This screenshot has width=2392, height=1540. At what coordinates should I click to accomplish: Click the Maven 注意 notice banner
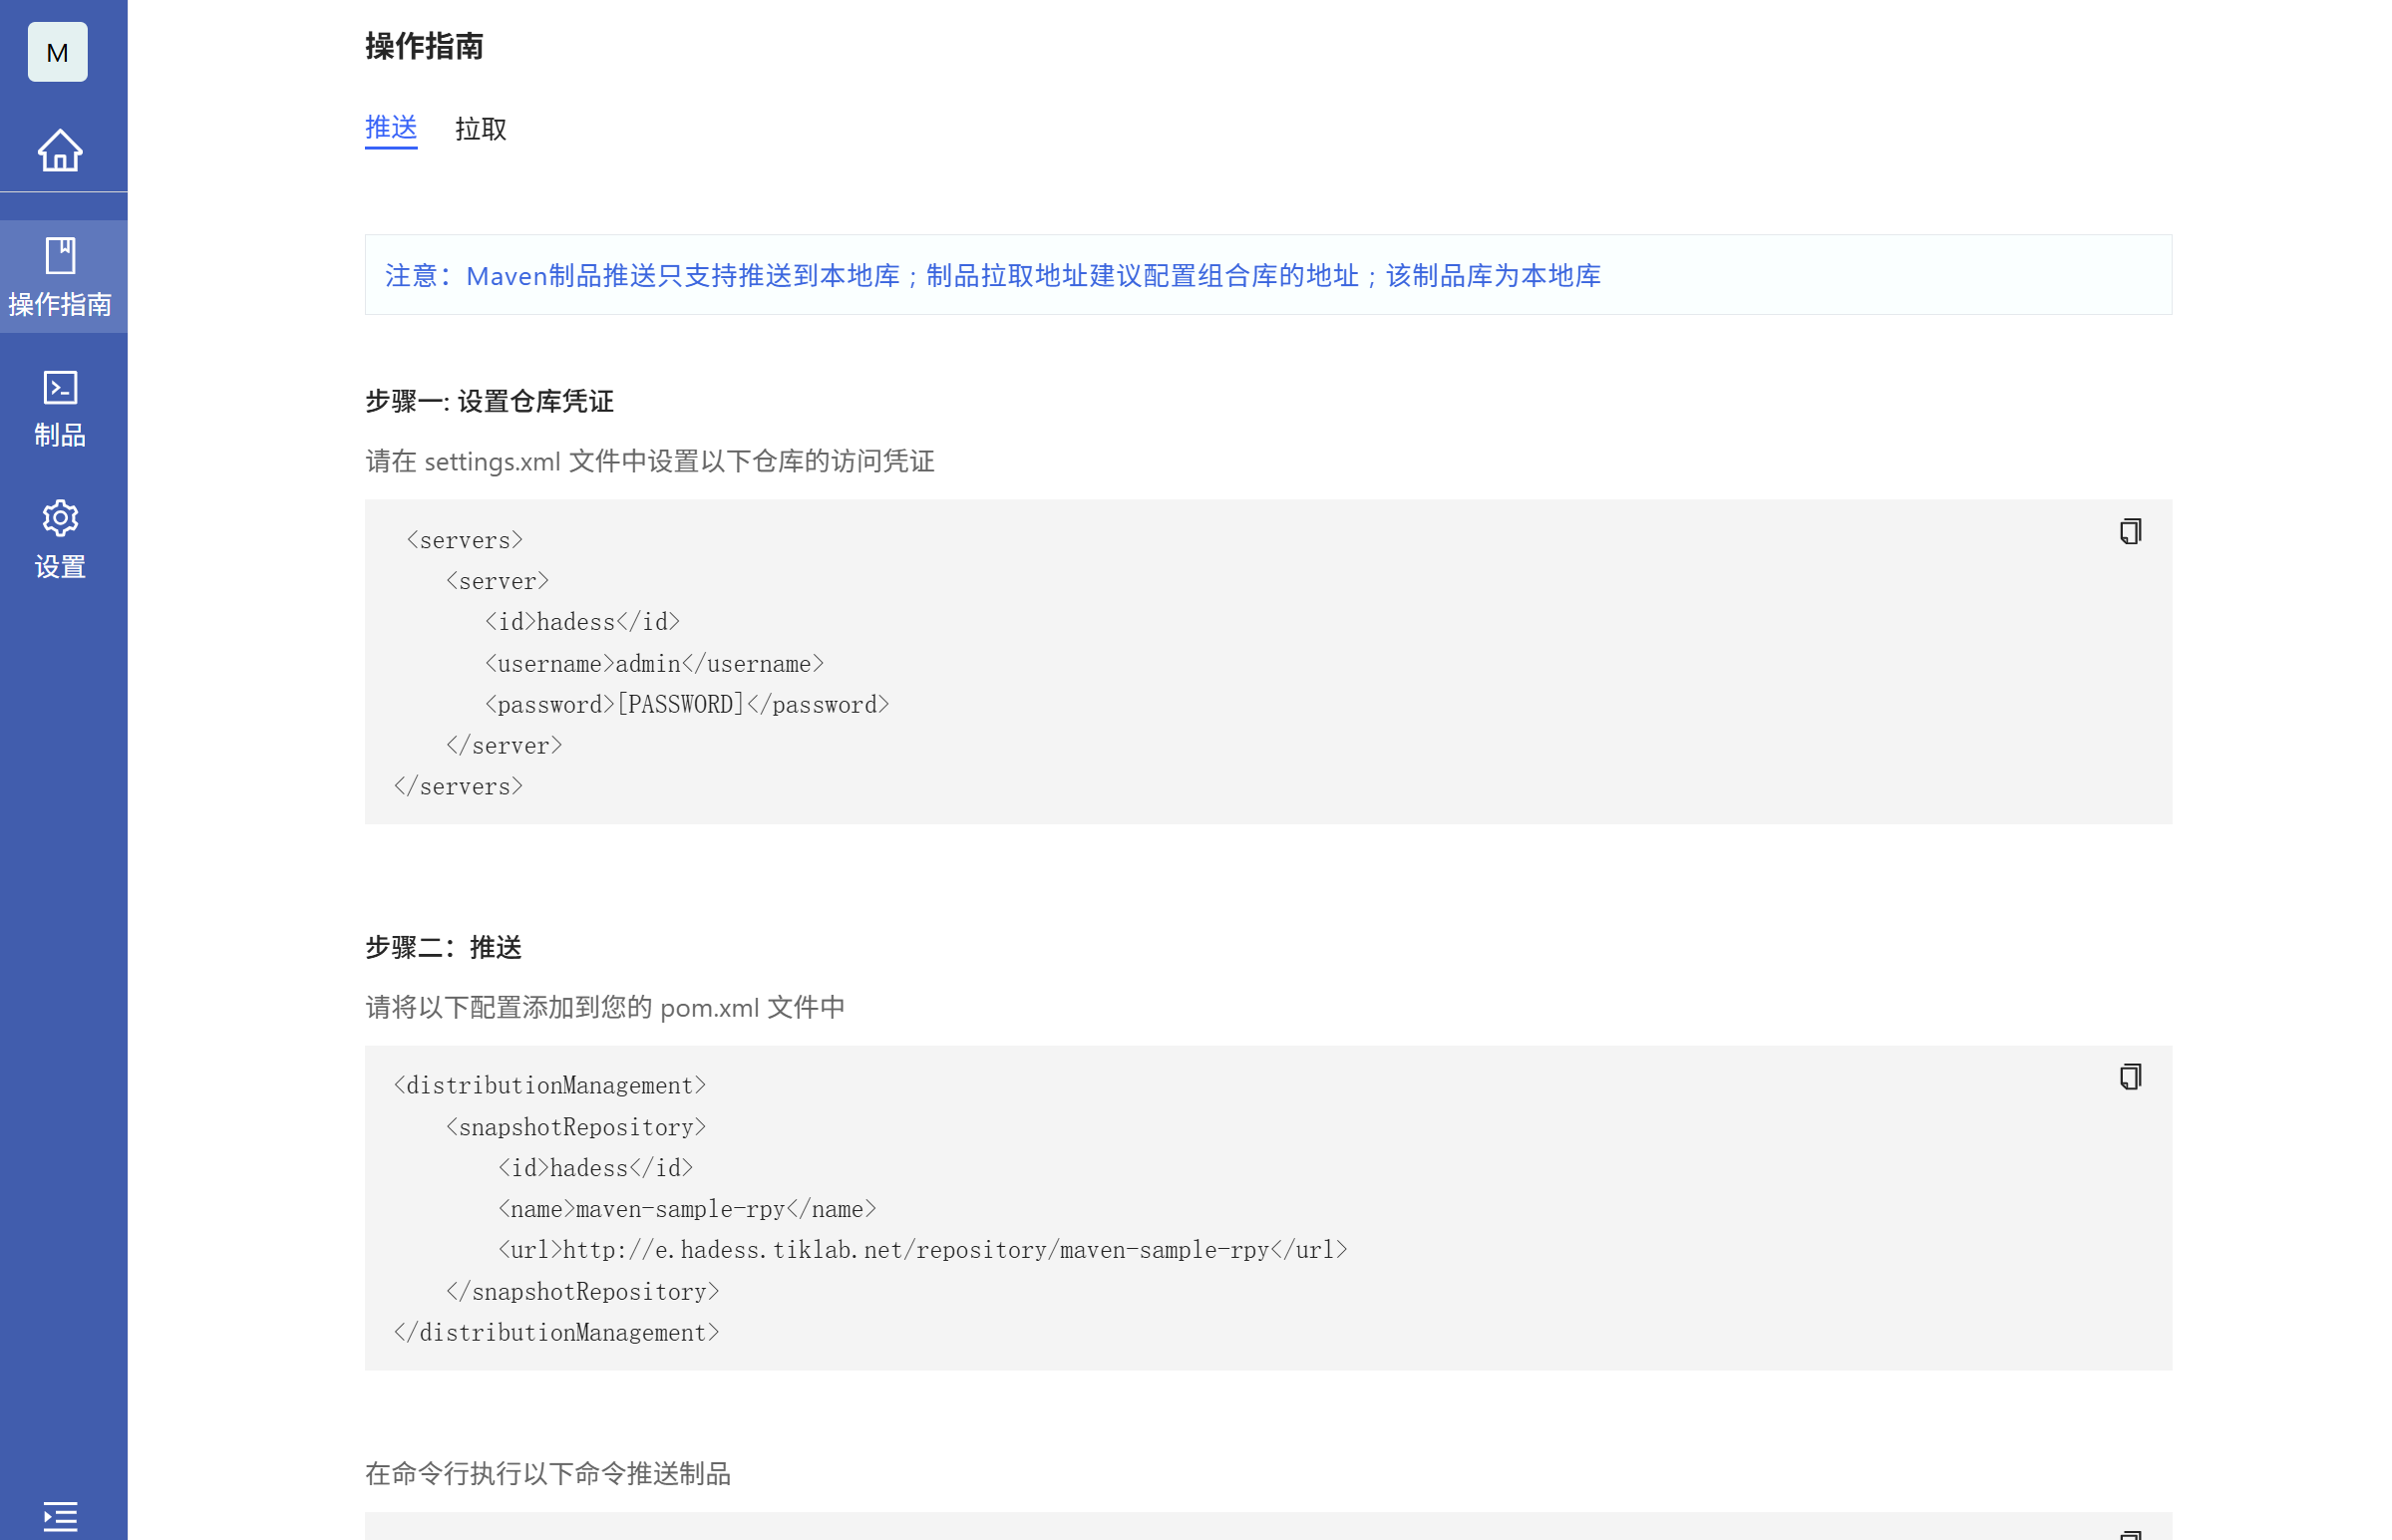pos(992,275)
